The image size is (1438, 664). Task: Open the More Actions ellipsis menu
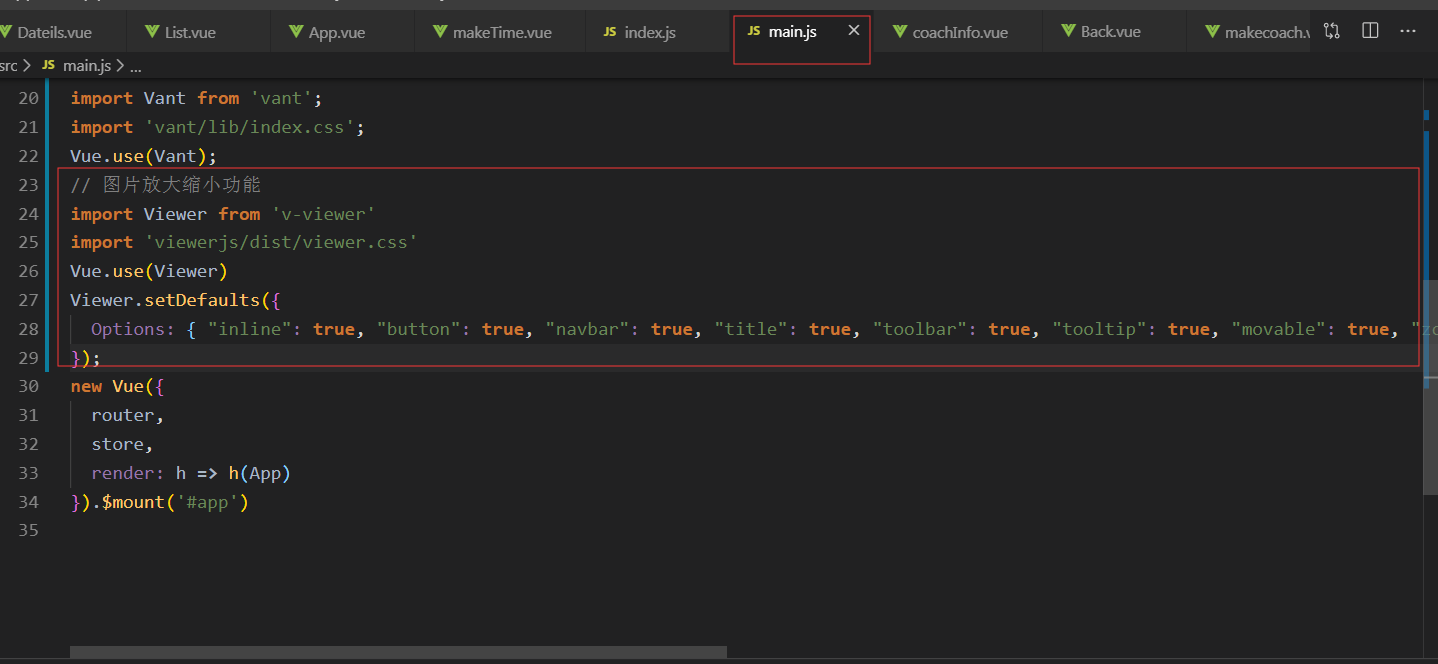pyautogui.click(x=1408, y=31)
